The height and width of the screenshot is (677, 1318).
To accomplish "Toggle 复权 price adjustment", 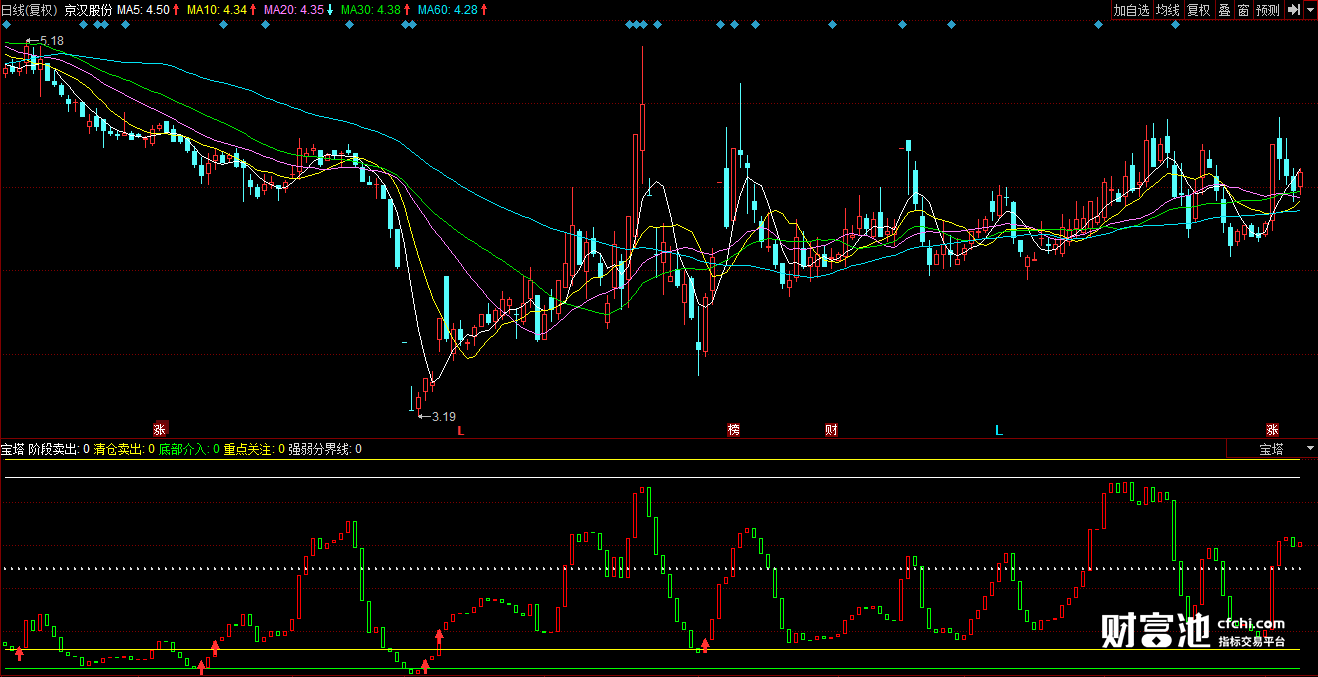I will point(1198,10).
